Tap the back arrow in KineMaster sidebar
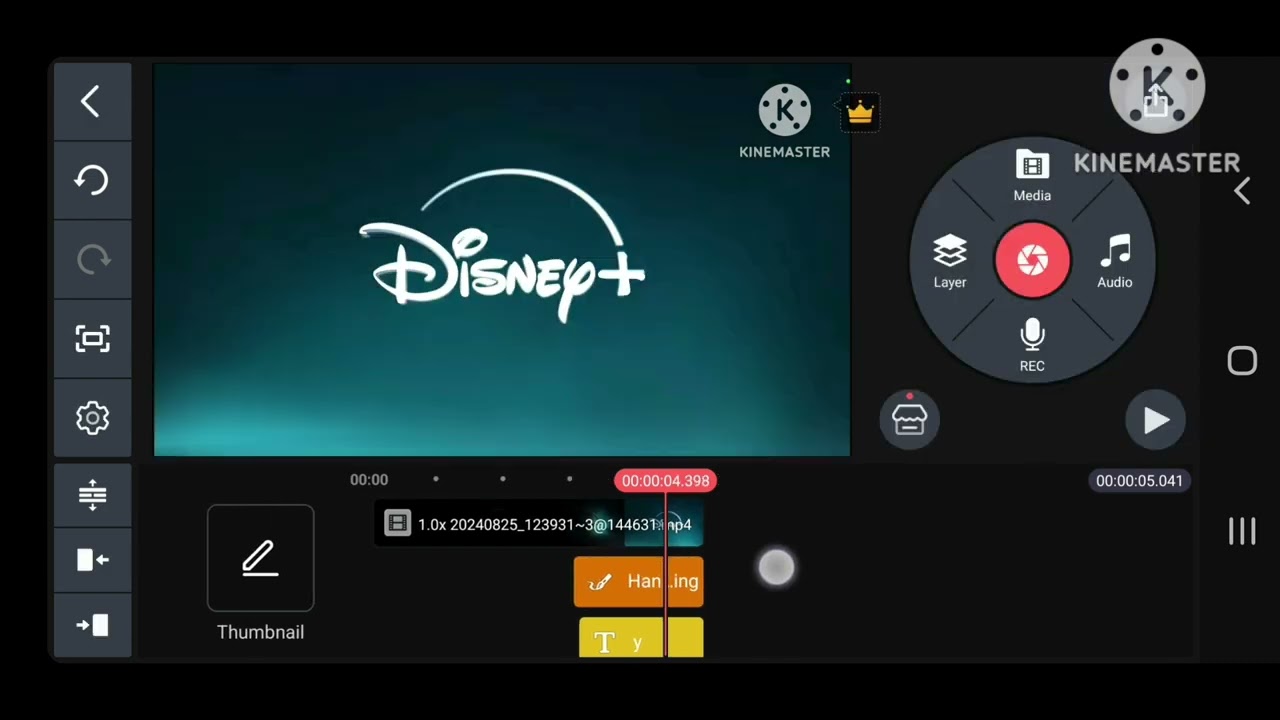 point(92,101)
